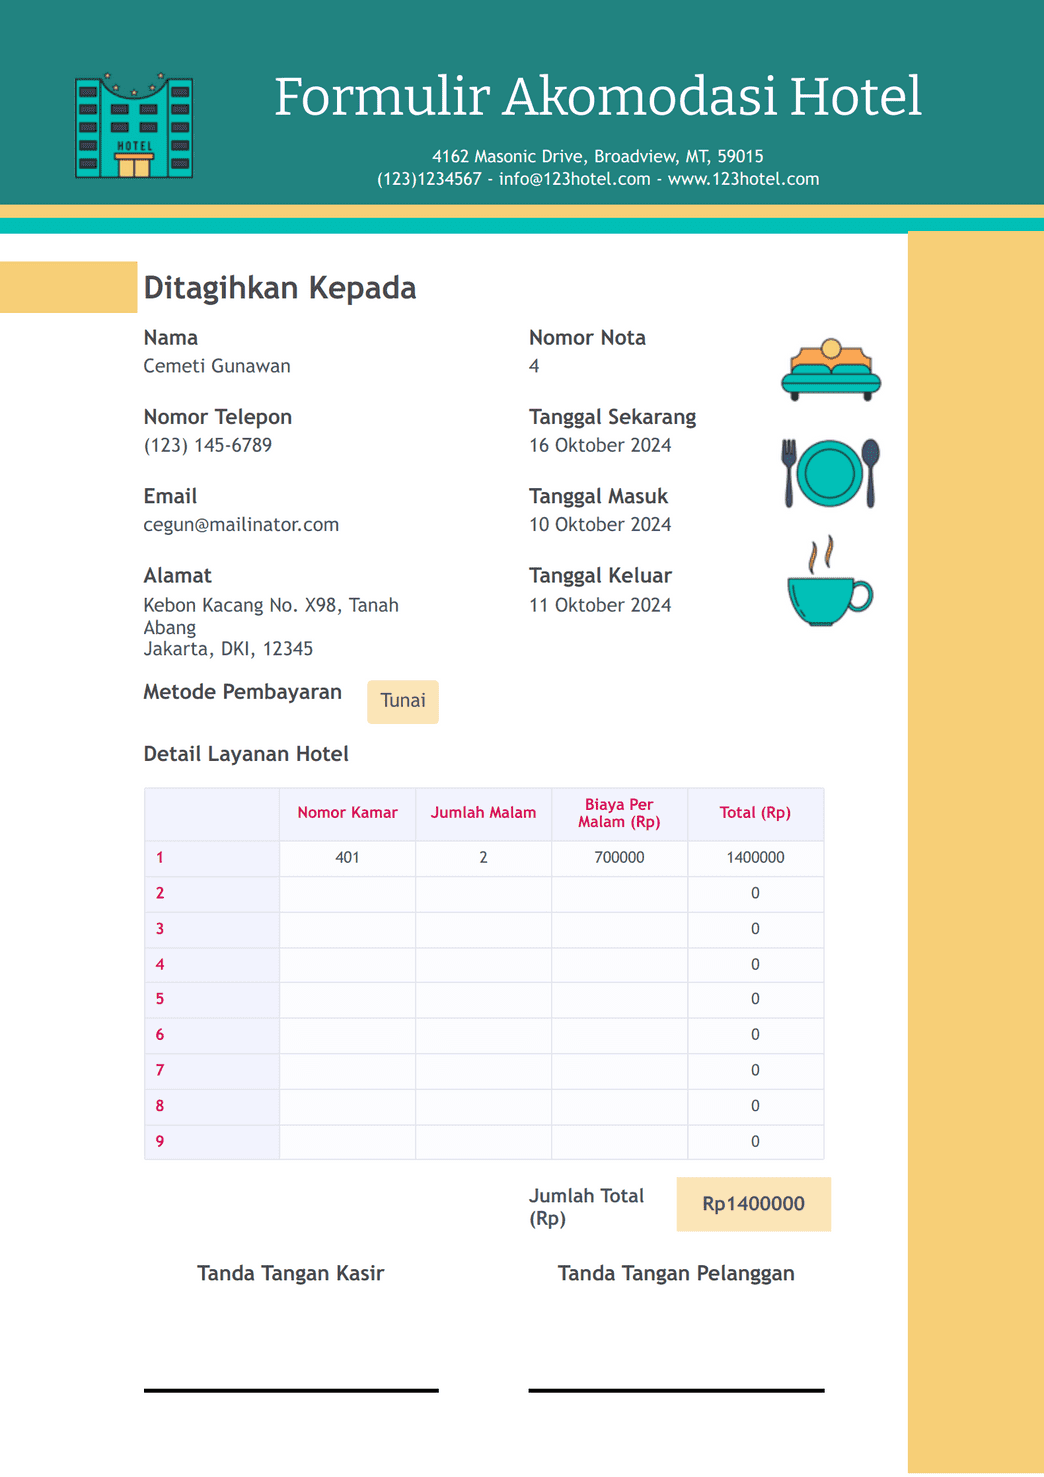Select the Jumlah Malam column header
The width and height of the screenshot is (1044, 1477).
point(483,812)
